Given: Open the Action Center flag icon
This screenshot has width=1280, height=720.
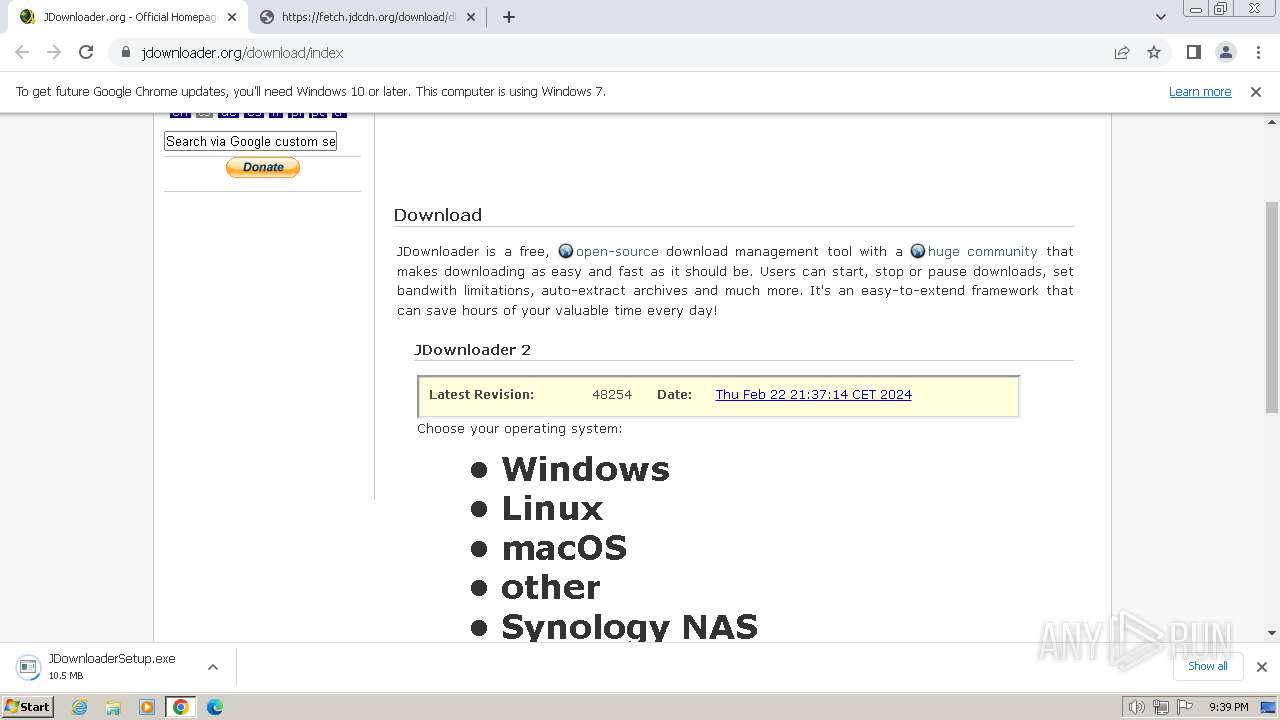Looking at the screenshot, I should point(1184,707).
